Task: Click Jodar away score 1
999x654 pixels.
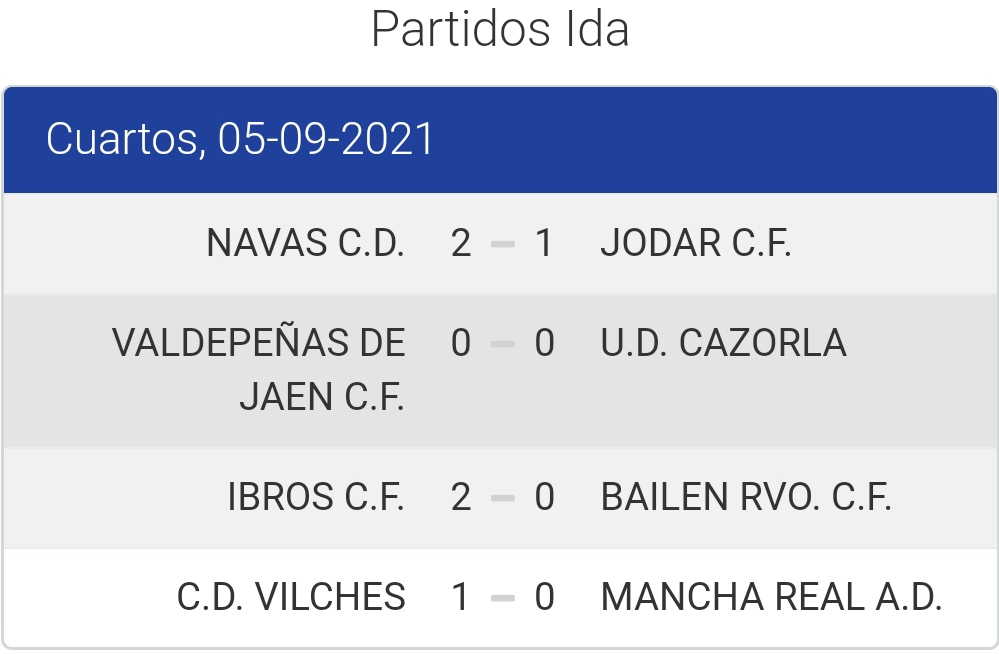Action: pos(543,243)
